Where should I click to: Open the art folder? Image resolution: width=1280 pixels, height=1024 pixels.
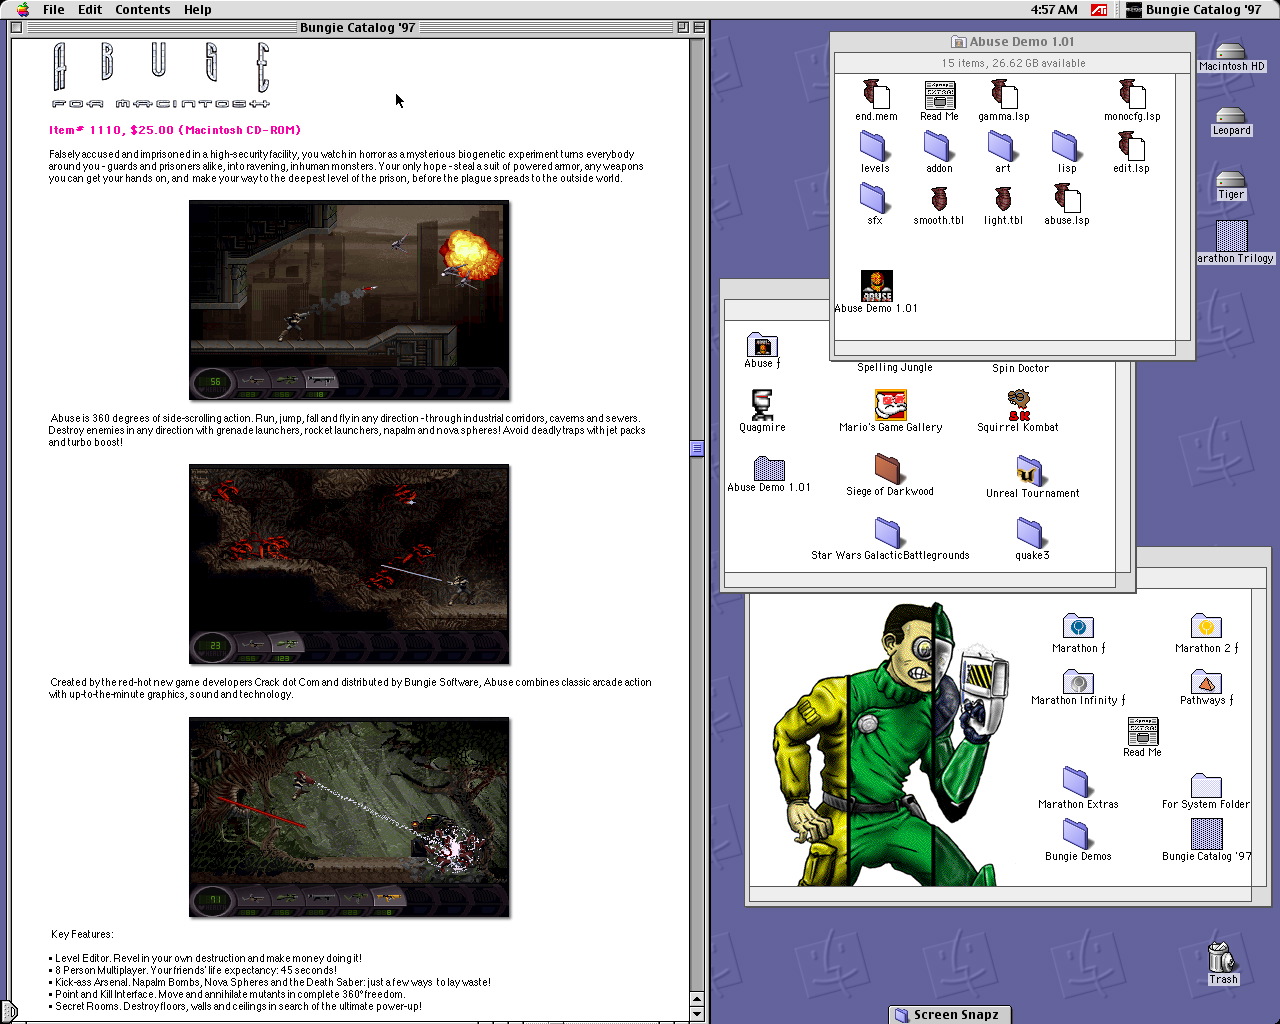[1002, 147]
